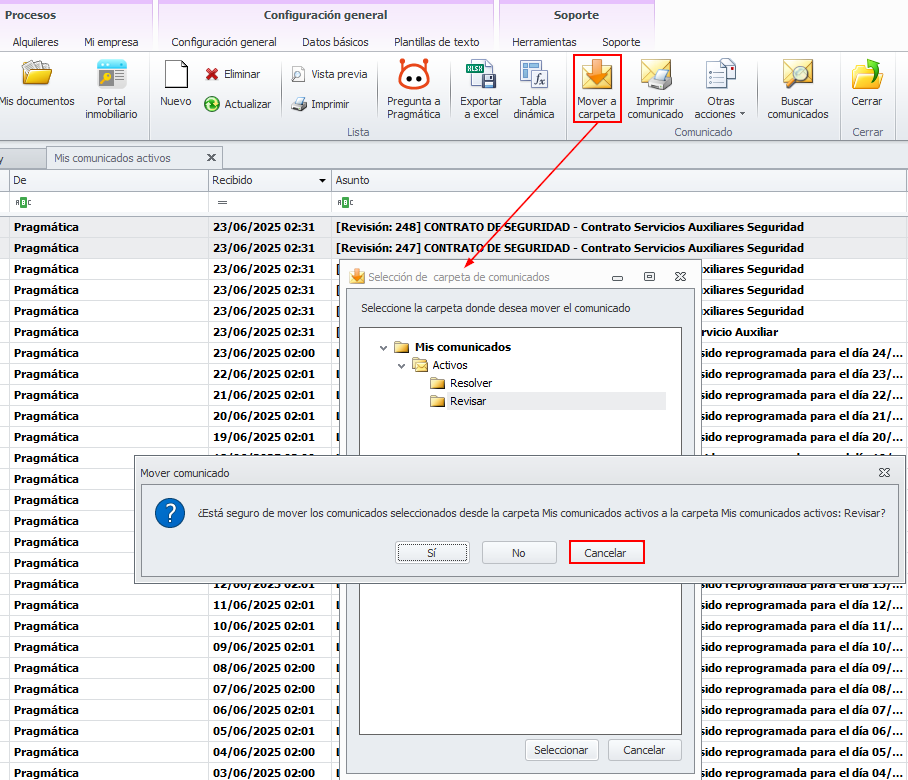Select Mis comunicados folder in tree
This screenshot has width=908, height=780.
(x=463, y=347)
